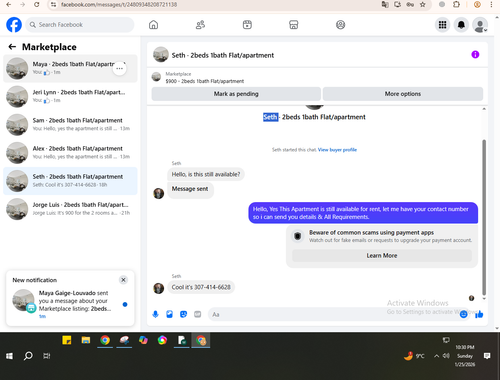This screenshot has height=380, width=500.
Task: Open the Chrome three-dot menu
Action: pos(491,5)
